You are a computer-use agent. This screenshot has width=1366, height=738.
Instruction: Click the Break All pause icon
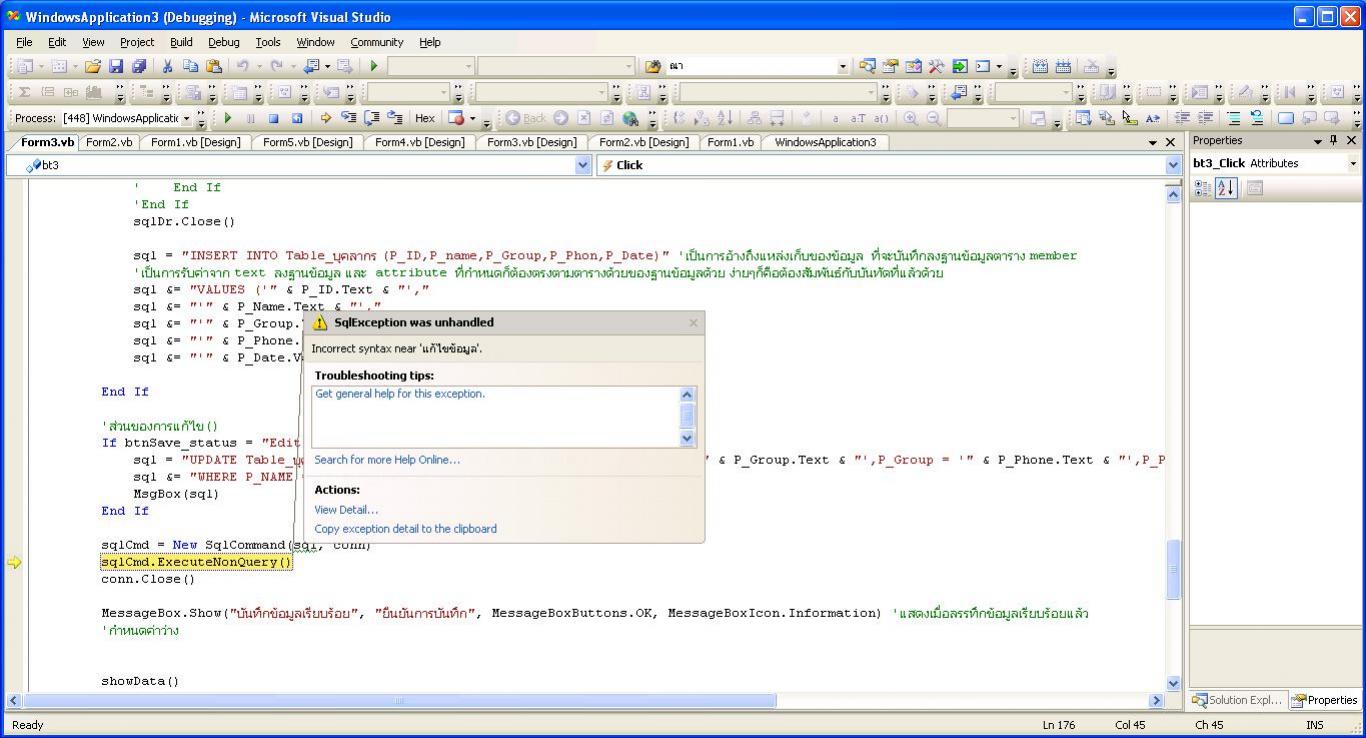251,118
